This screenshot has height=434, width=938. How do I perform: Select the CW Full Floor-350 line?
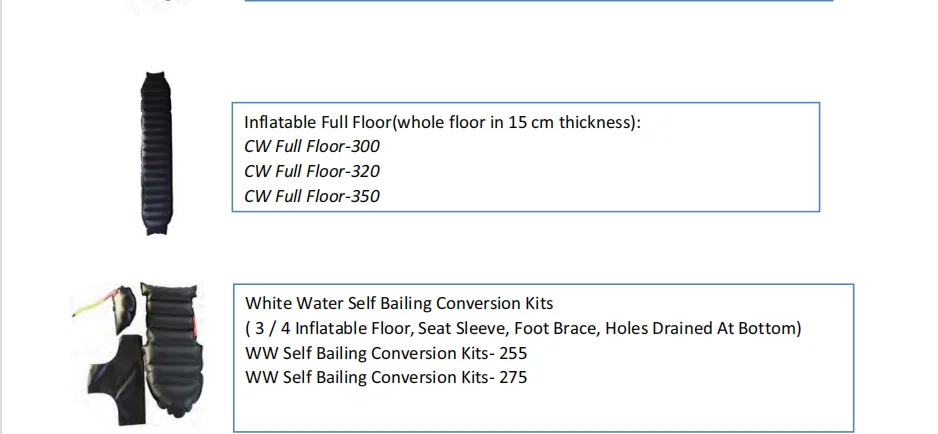tap(312, 196)
